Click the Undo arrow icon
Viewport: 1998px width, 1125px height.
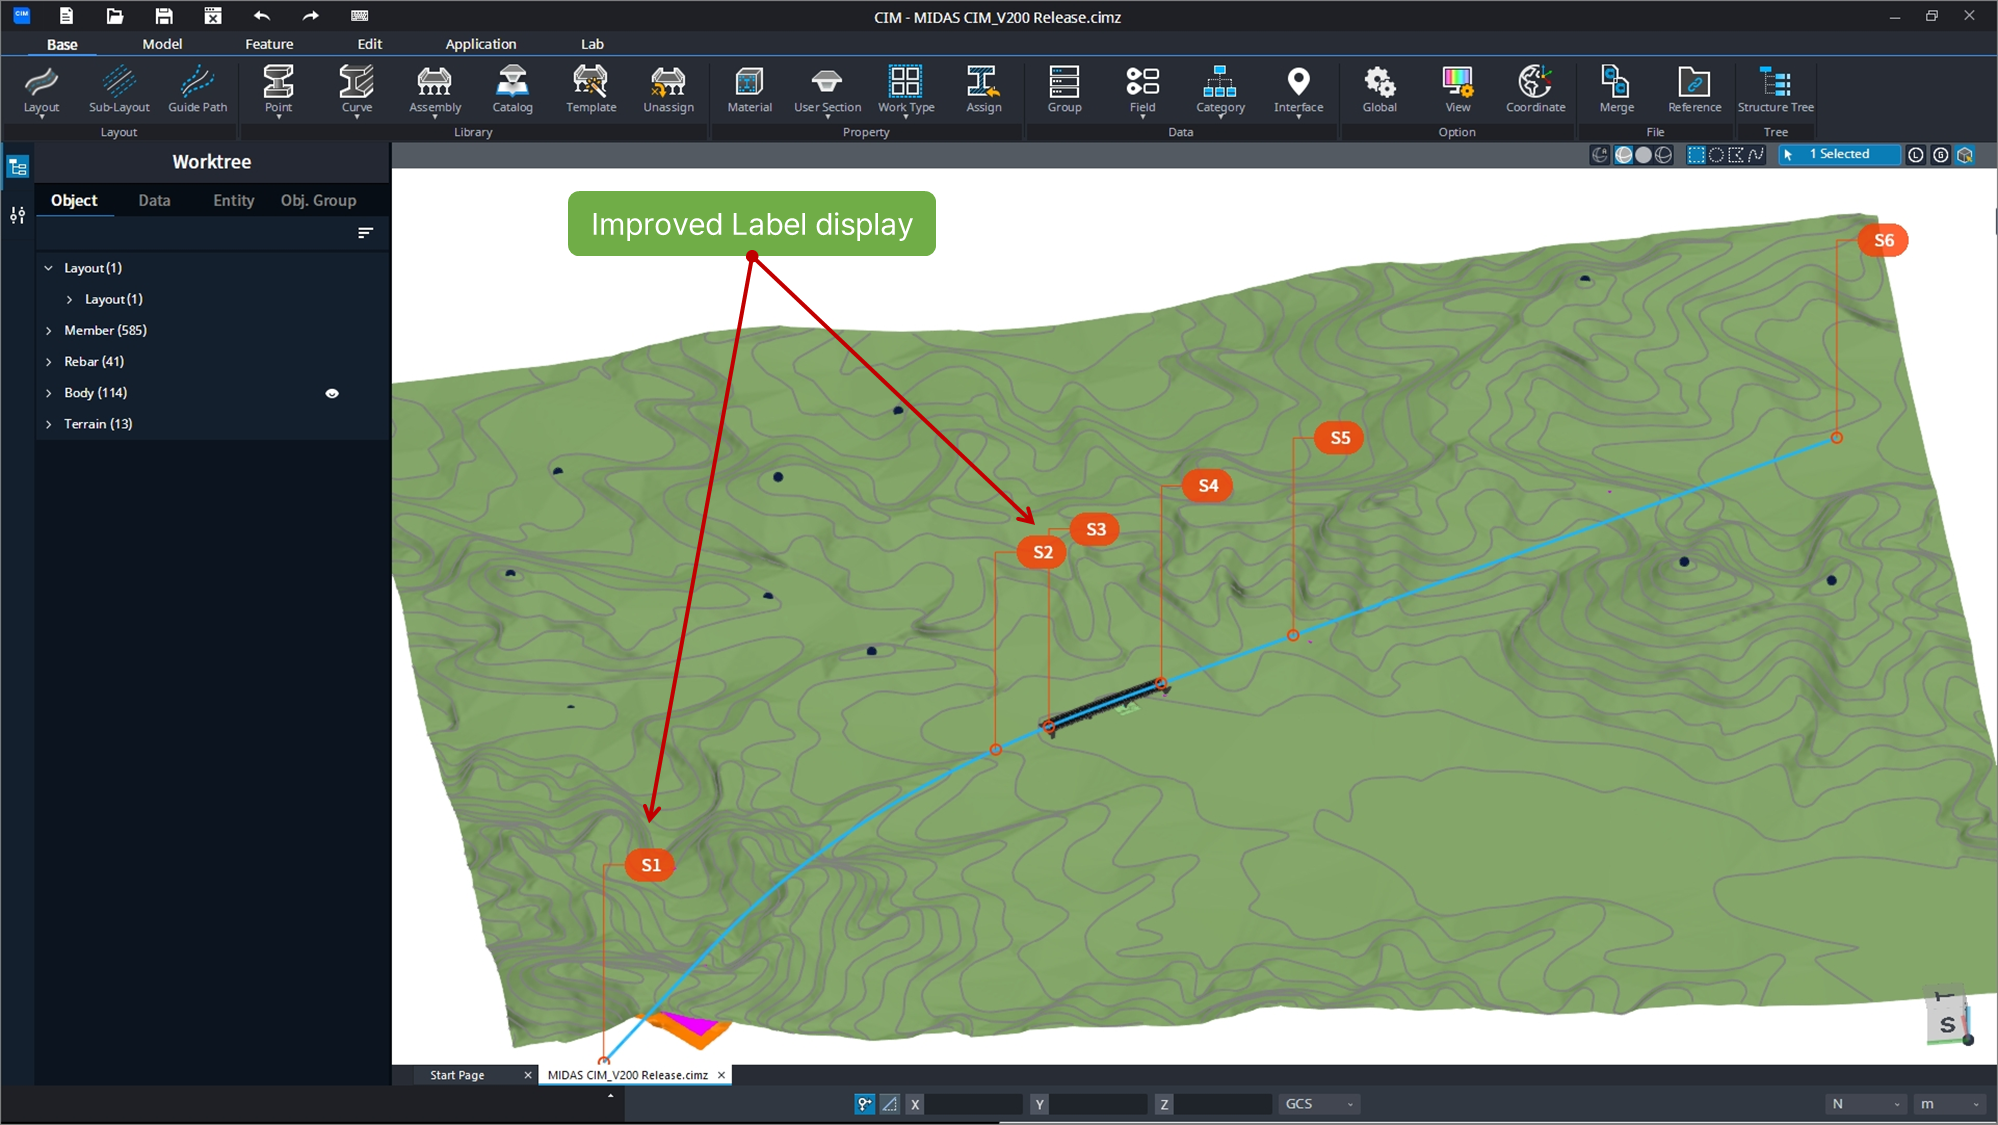click(x=262, y=16)
